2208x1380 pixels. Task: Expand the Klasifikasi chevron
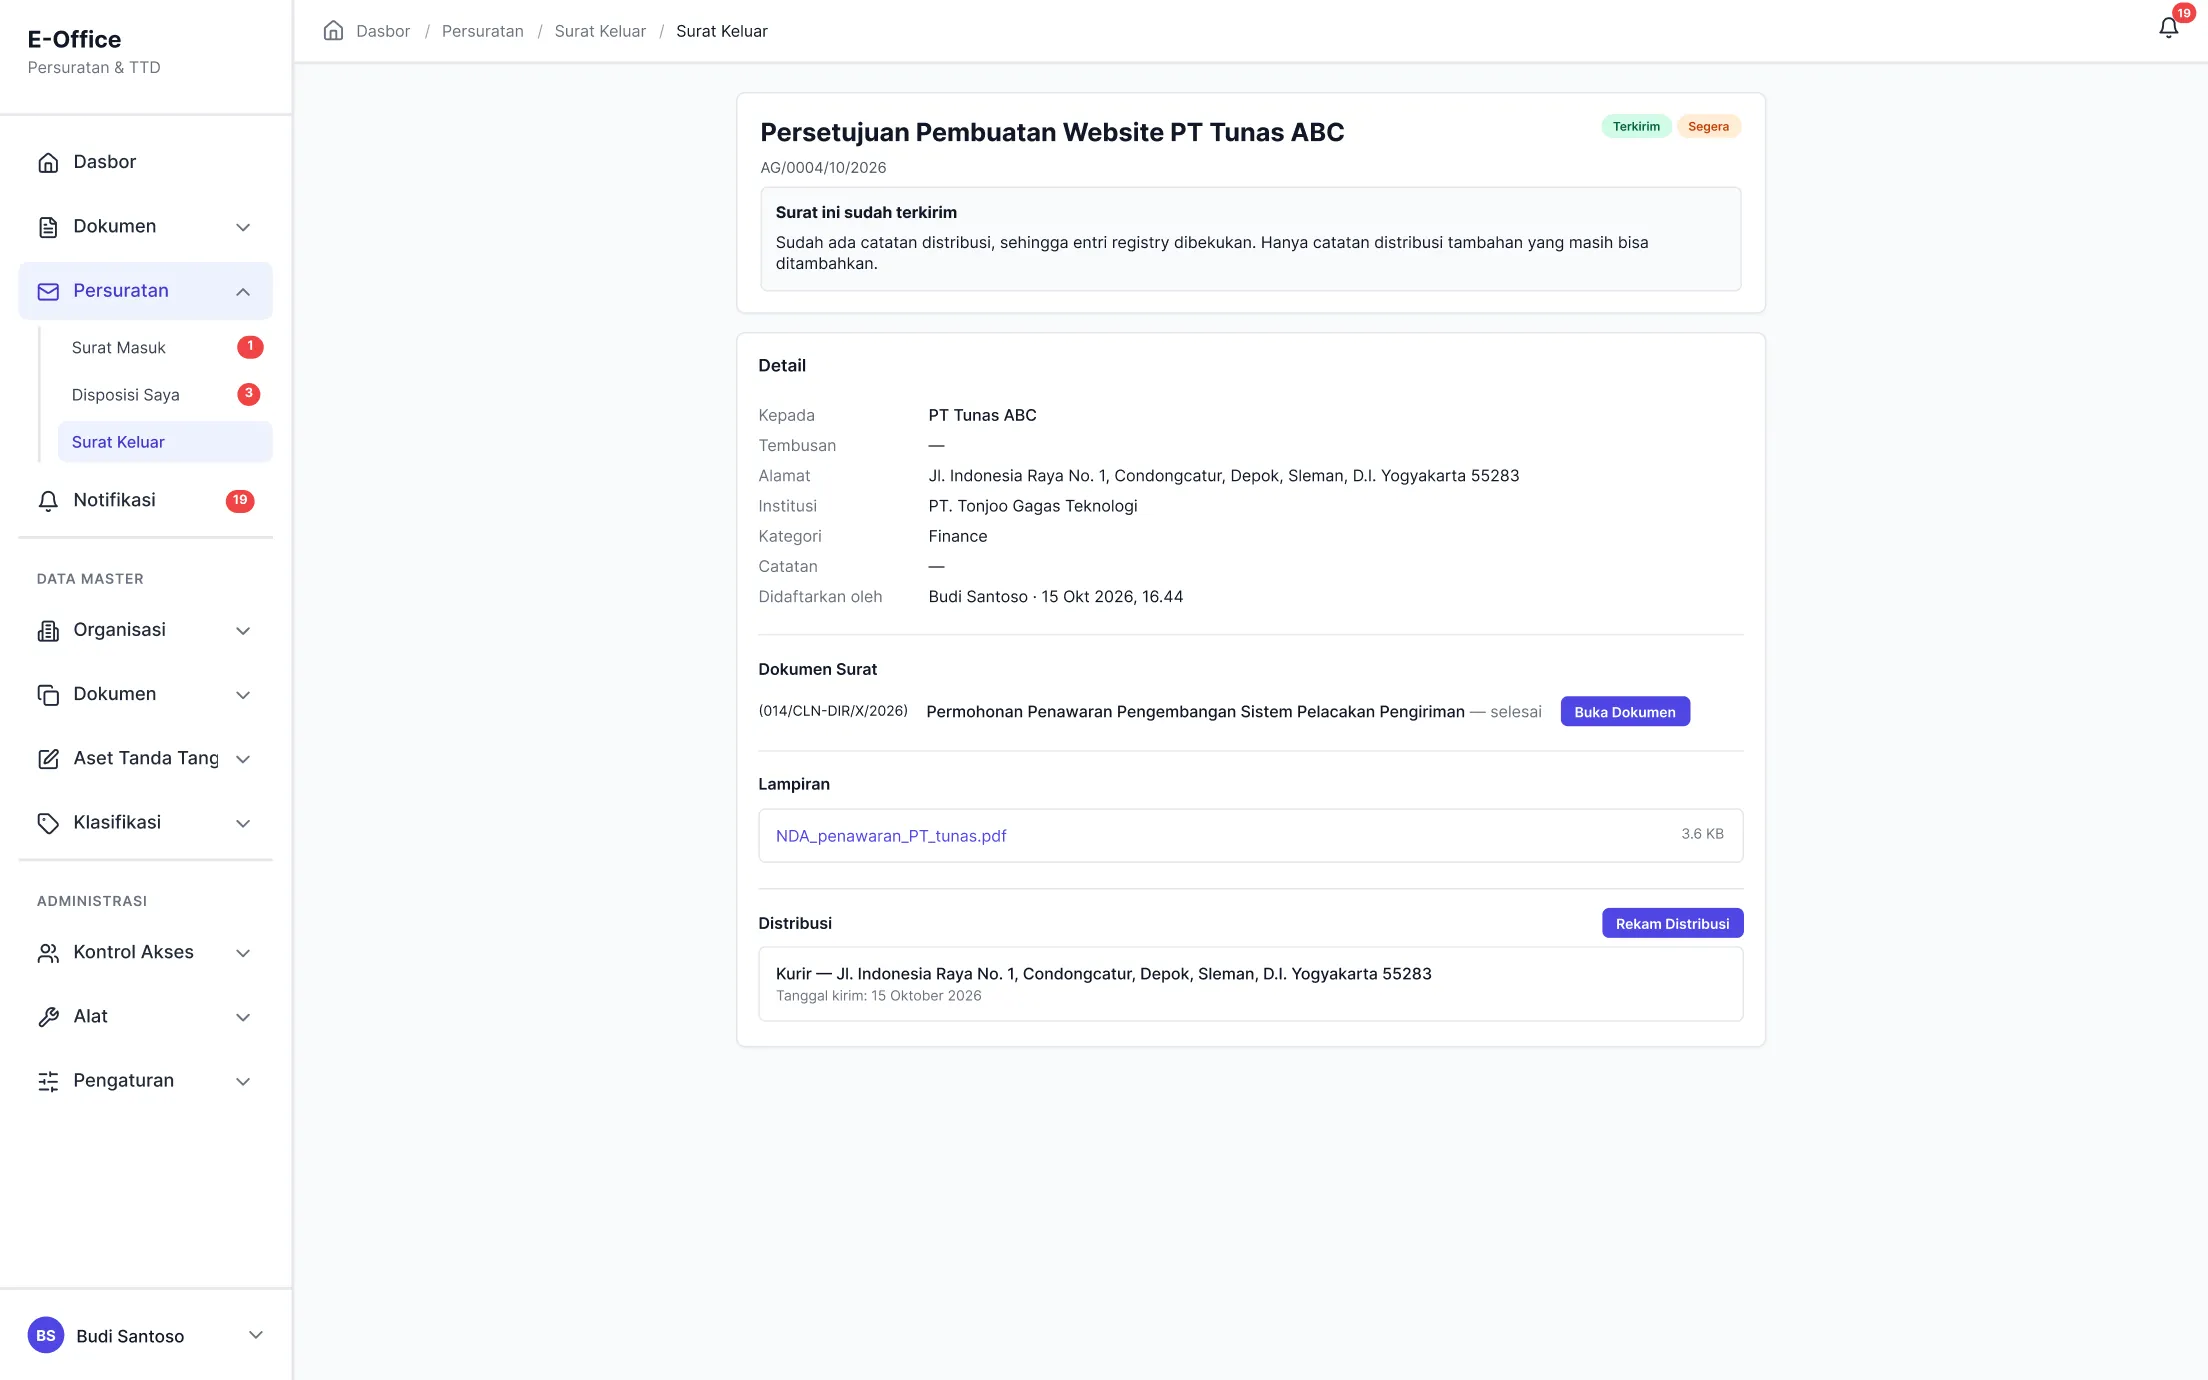(x=243, y=822)
